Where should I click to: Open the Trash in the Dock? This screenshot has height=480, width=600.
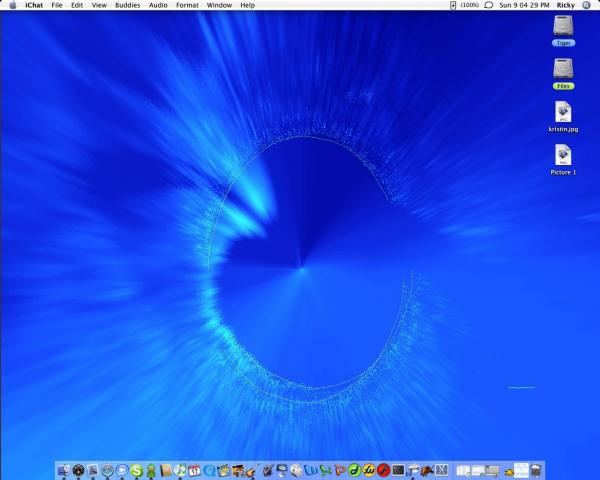tap(536, 470)
